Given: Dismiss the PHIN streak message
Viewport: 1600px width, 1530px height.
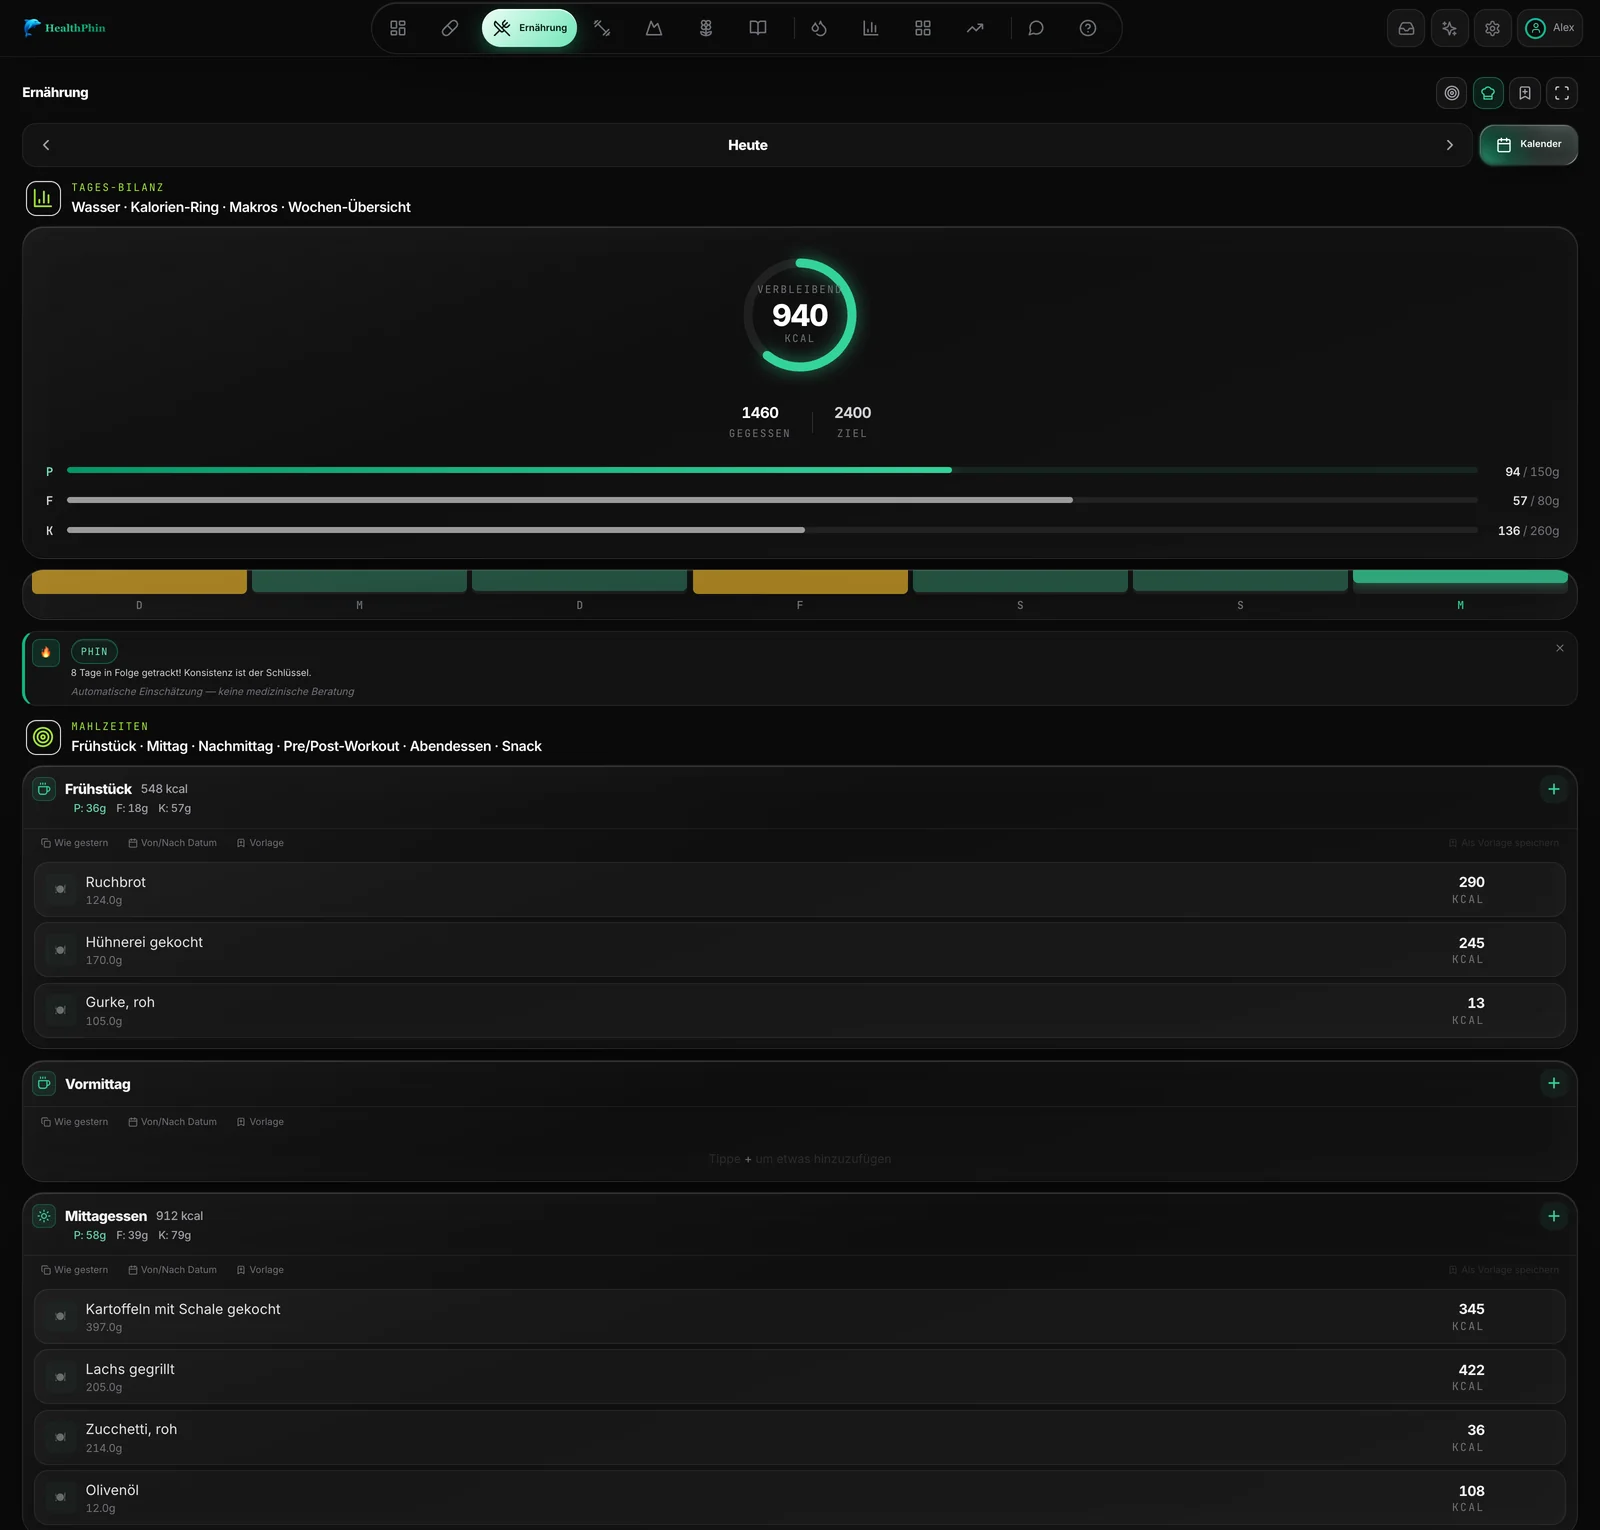Looking at the screenshot, I should coord(1560,648).
